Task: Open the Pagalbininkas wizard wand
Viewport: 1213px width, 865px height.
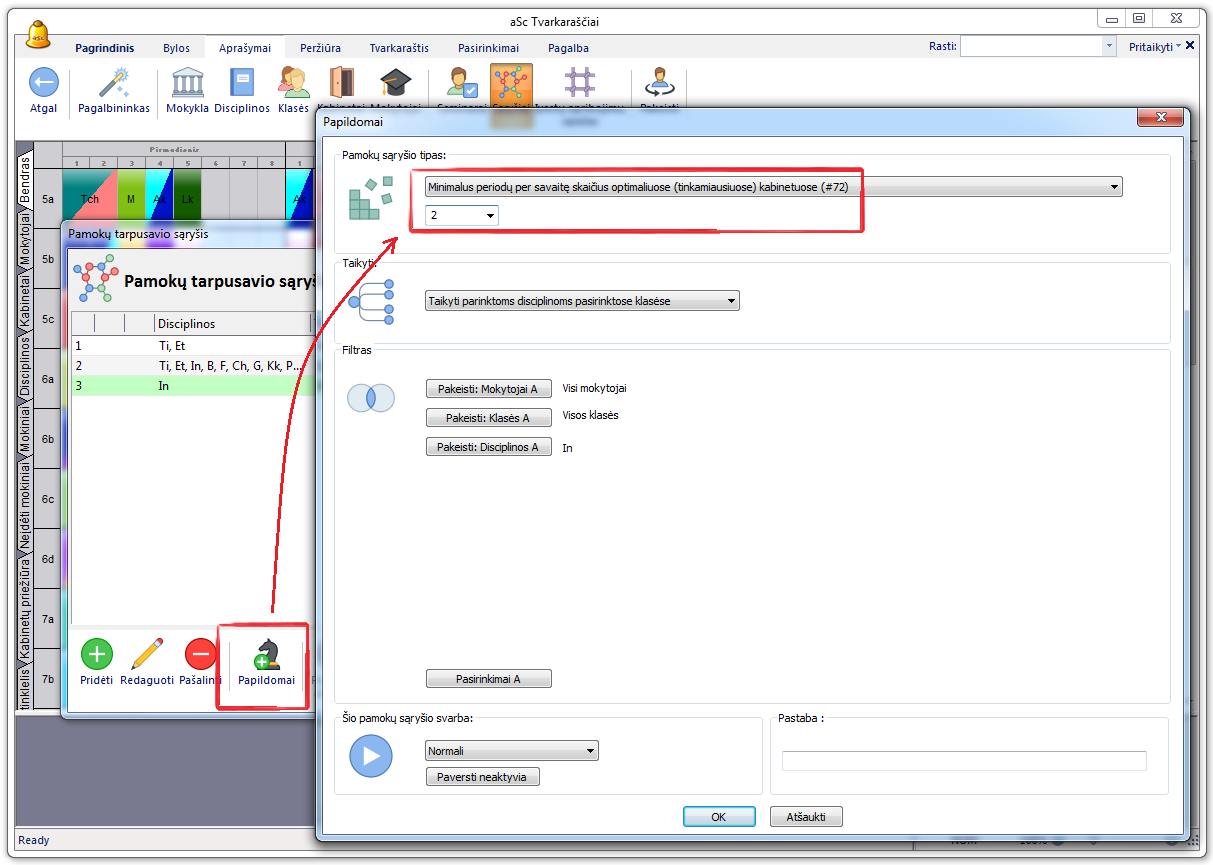Action: [113, 83]
